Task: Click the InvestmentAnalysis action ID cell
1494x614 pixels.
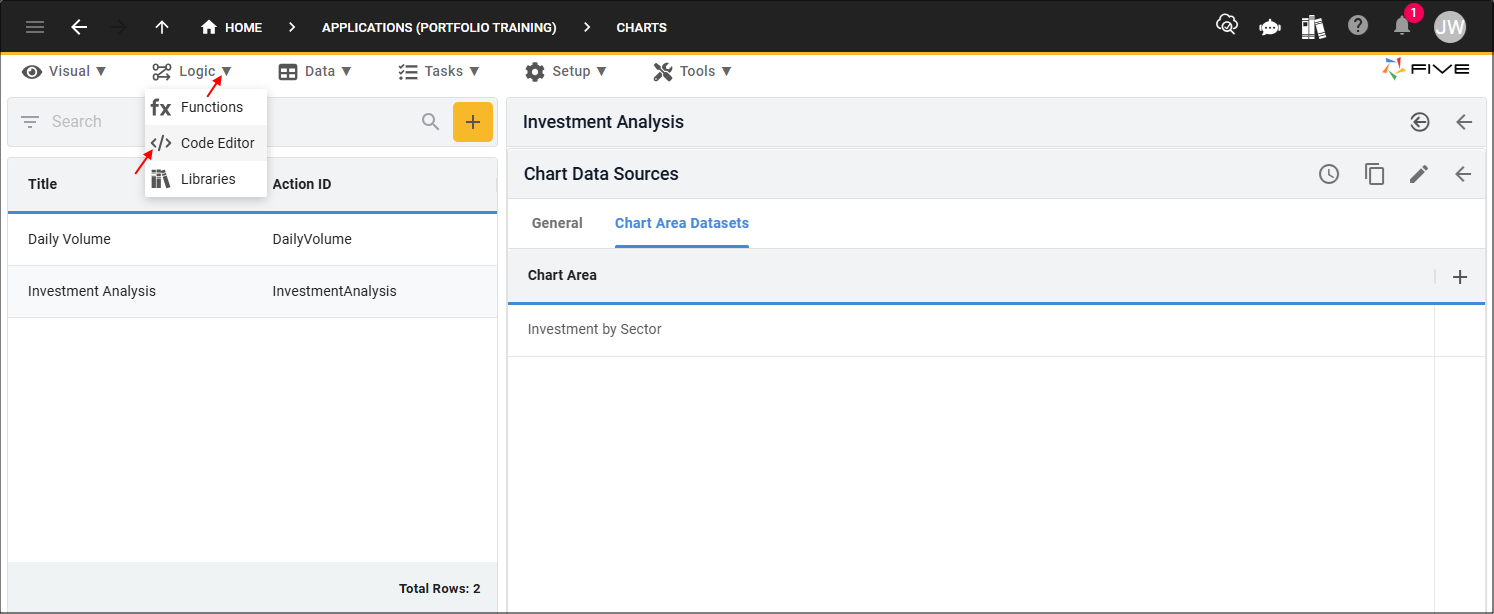Action: point(334,291)
